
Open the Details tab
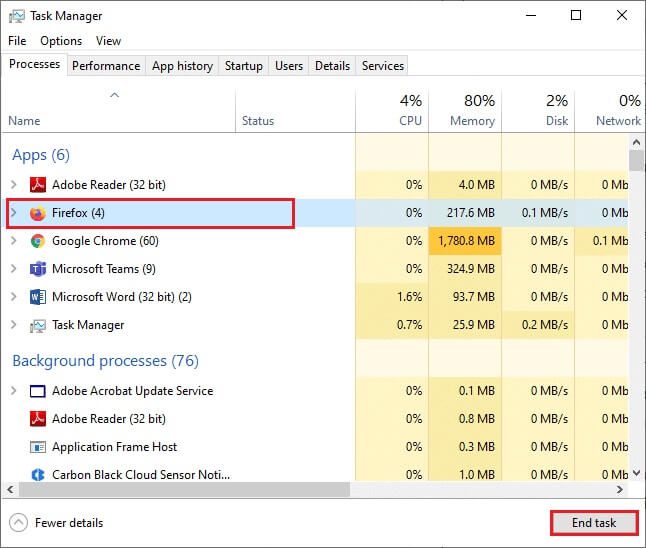click(332, 66)
